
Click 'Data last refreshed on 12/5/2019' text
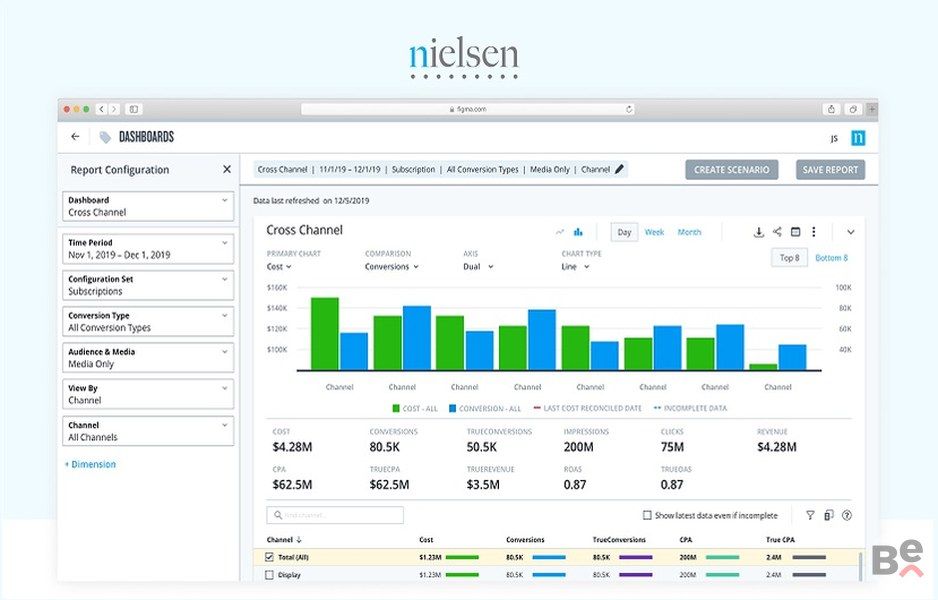311,201
